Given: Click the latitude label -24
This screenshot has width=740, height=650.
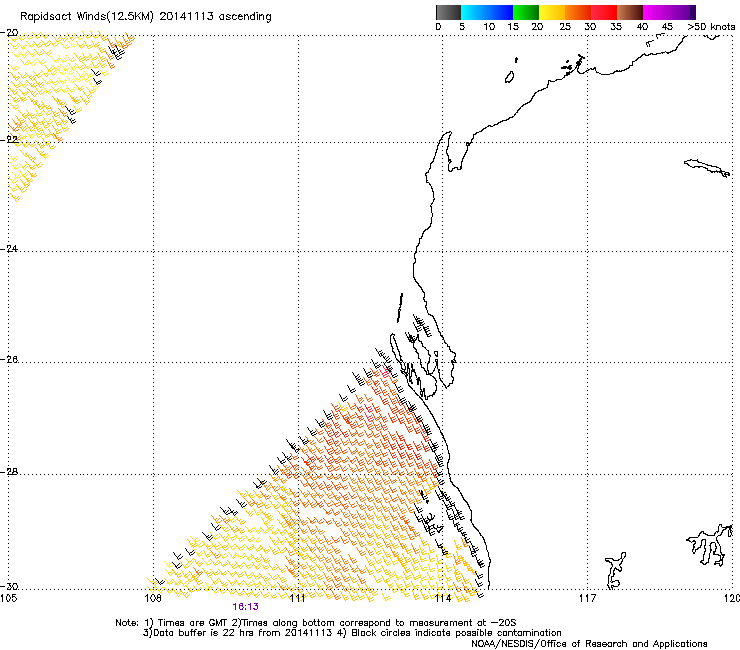Looking at the screenshot, I should pos(9,248).
